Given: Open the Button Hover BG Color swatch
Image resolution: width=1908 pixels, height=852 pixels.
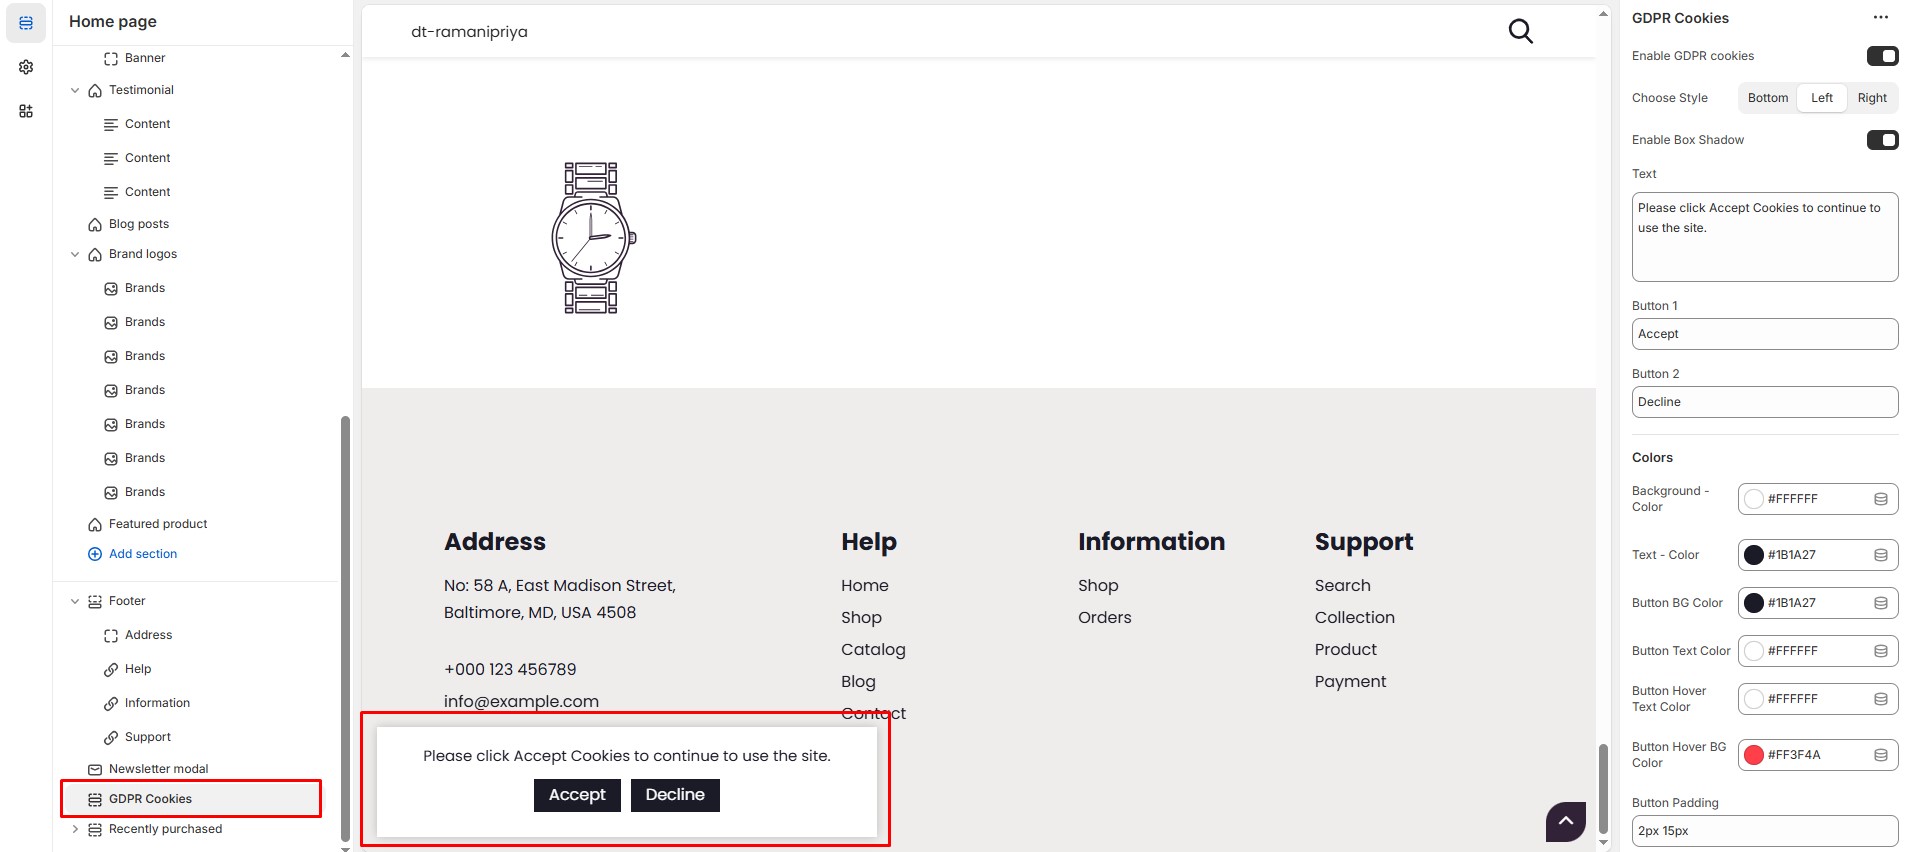Looking at the screenshot, I should [x=1754, y=755].
